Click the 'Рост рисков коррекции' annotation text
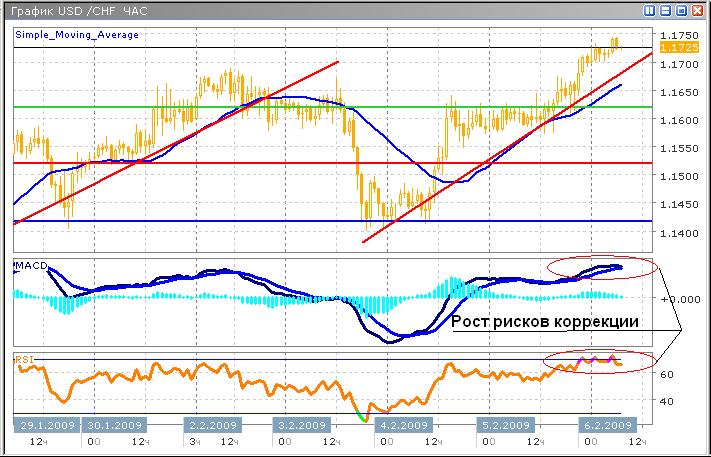This screenshot has height=457, width=711. (x=545, y=324)
